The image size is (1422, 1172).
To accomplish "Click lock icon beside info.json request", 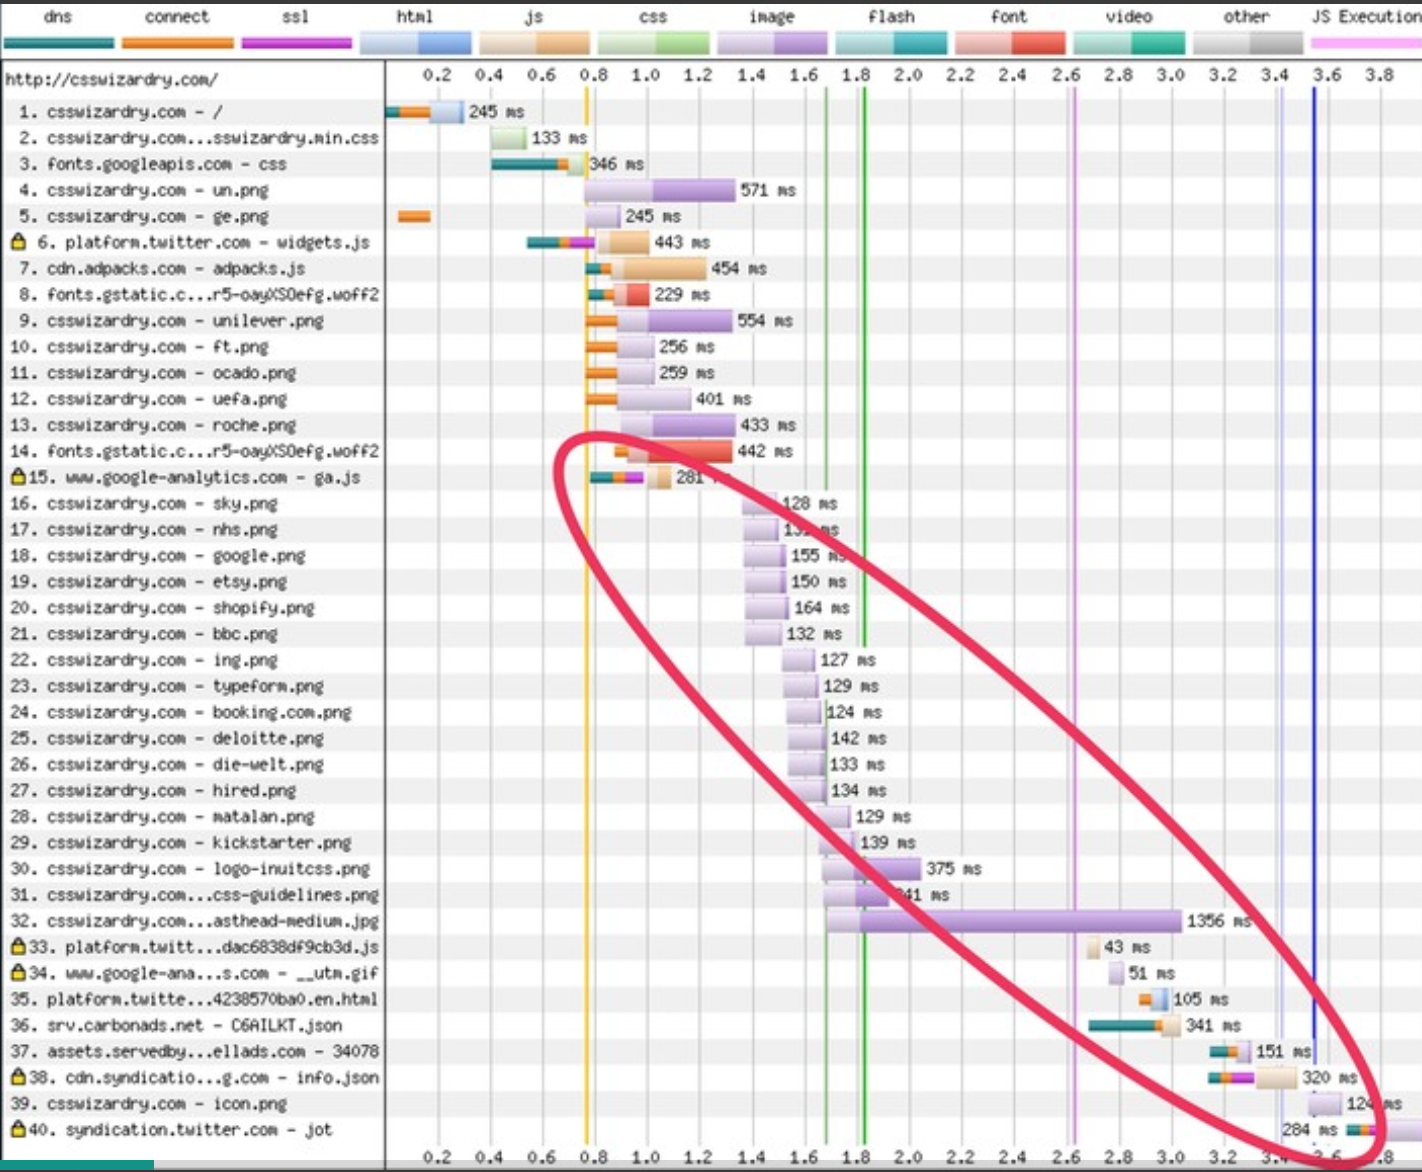I will coord(18,1076).
